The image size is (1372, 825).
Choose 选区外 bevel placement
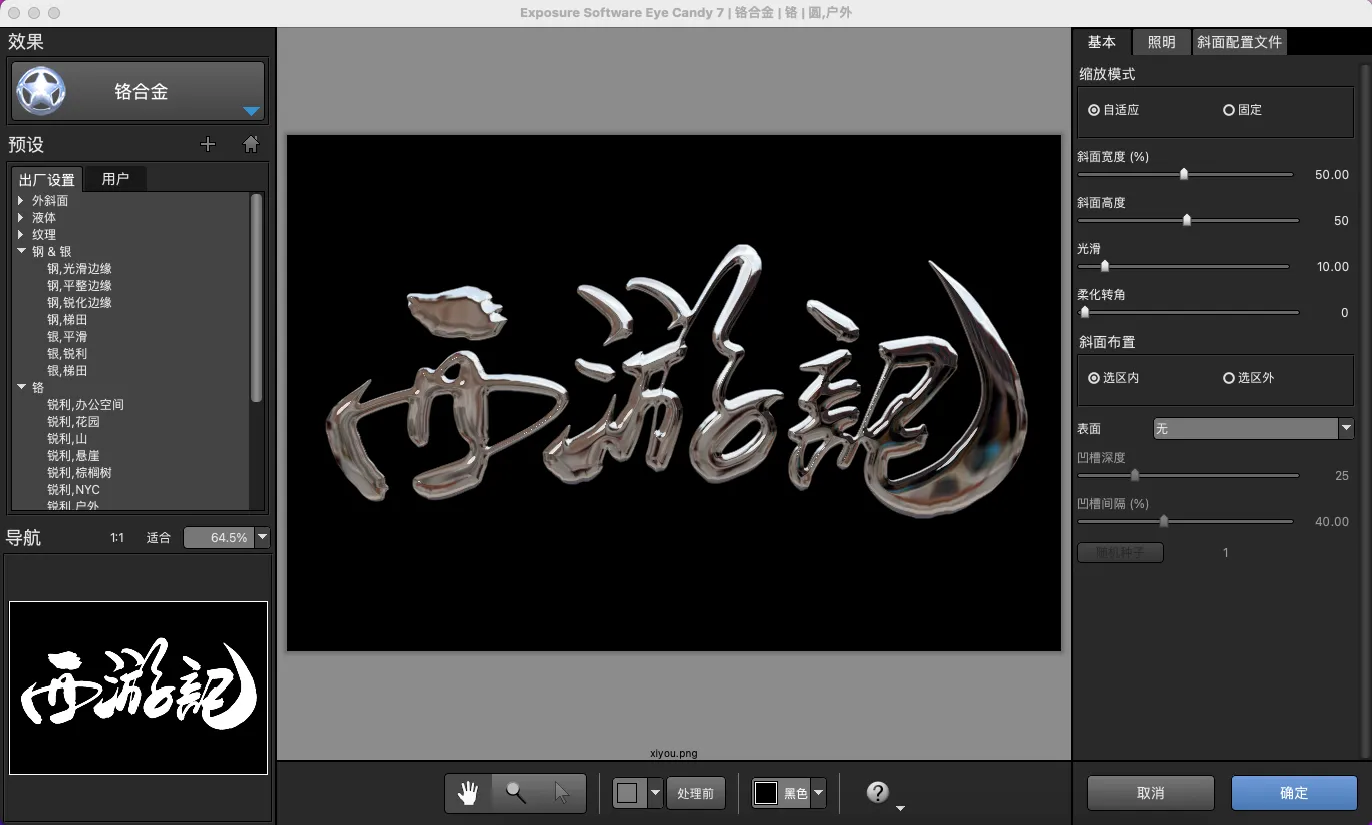(x=1229, y=378)
